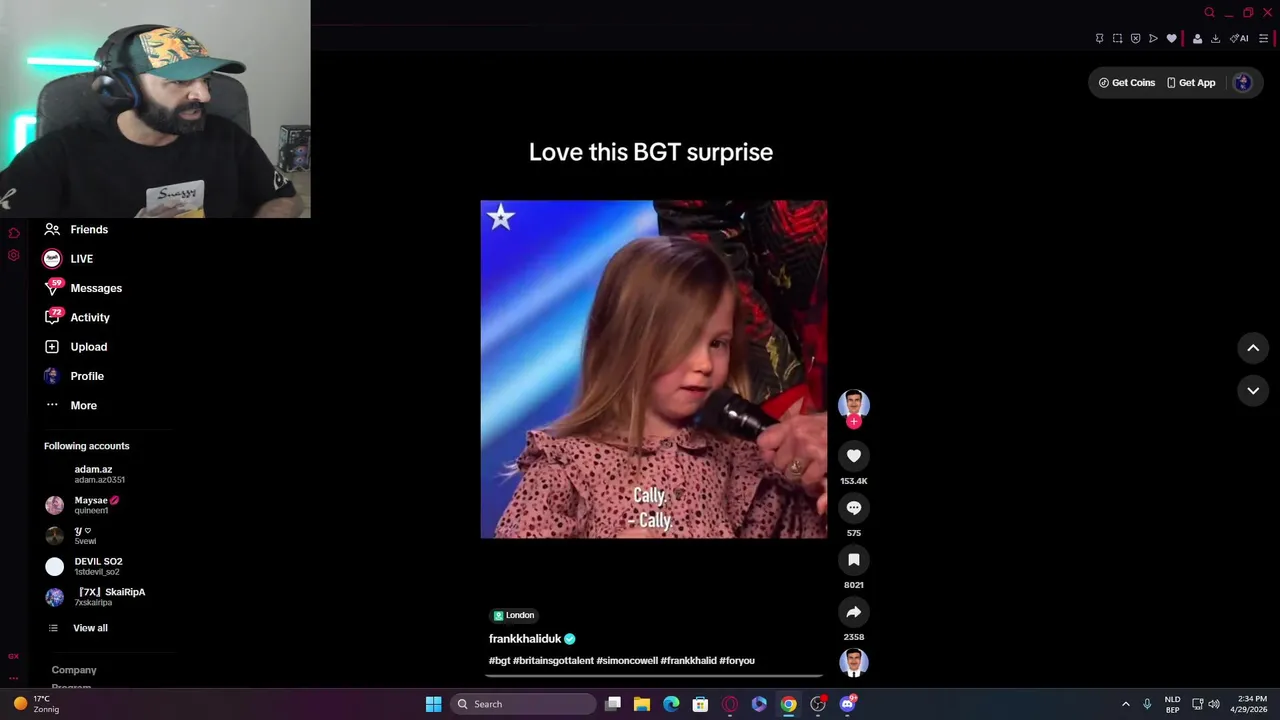Click the #simoncowell hashtag

627,661
